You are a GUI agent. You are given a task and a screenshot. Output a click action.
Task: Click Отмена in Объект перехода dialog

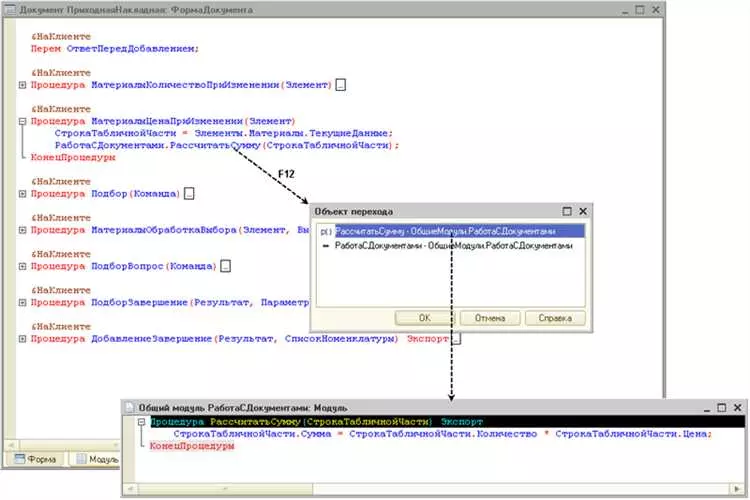pos(490,318)
